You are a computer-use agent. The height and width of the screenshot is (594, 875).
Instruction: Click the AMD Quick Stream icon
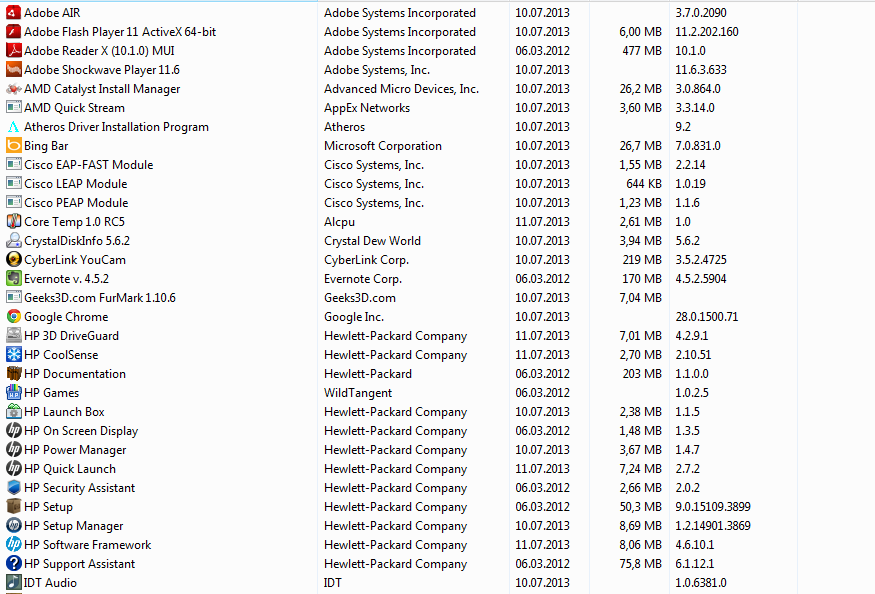[x=13, y=107]
